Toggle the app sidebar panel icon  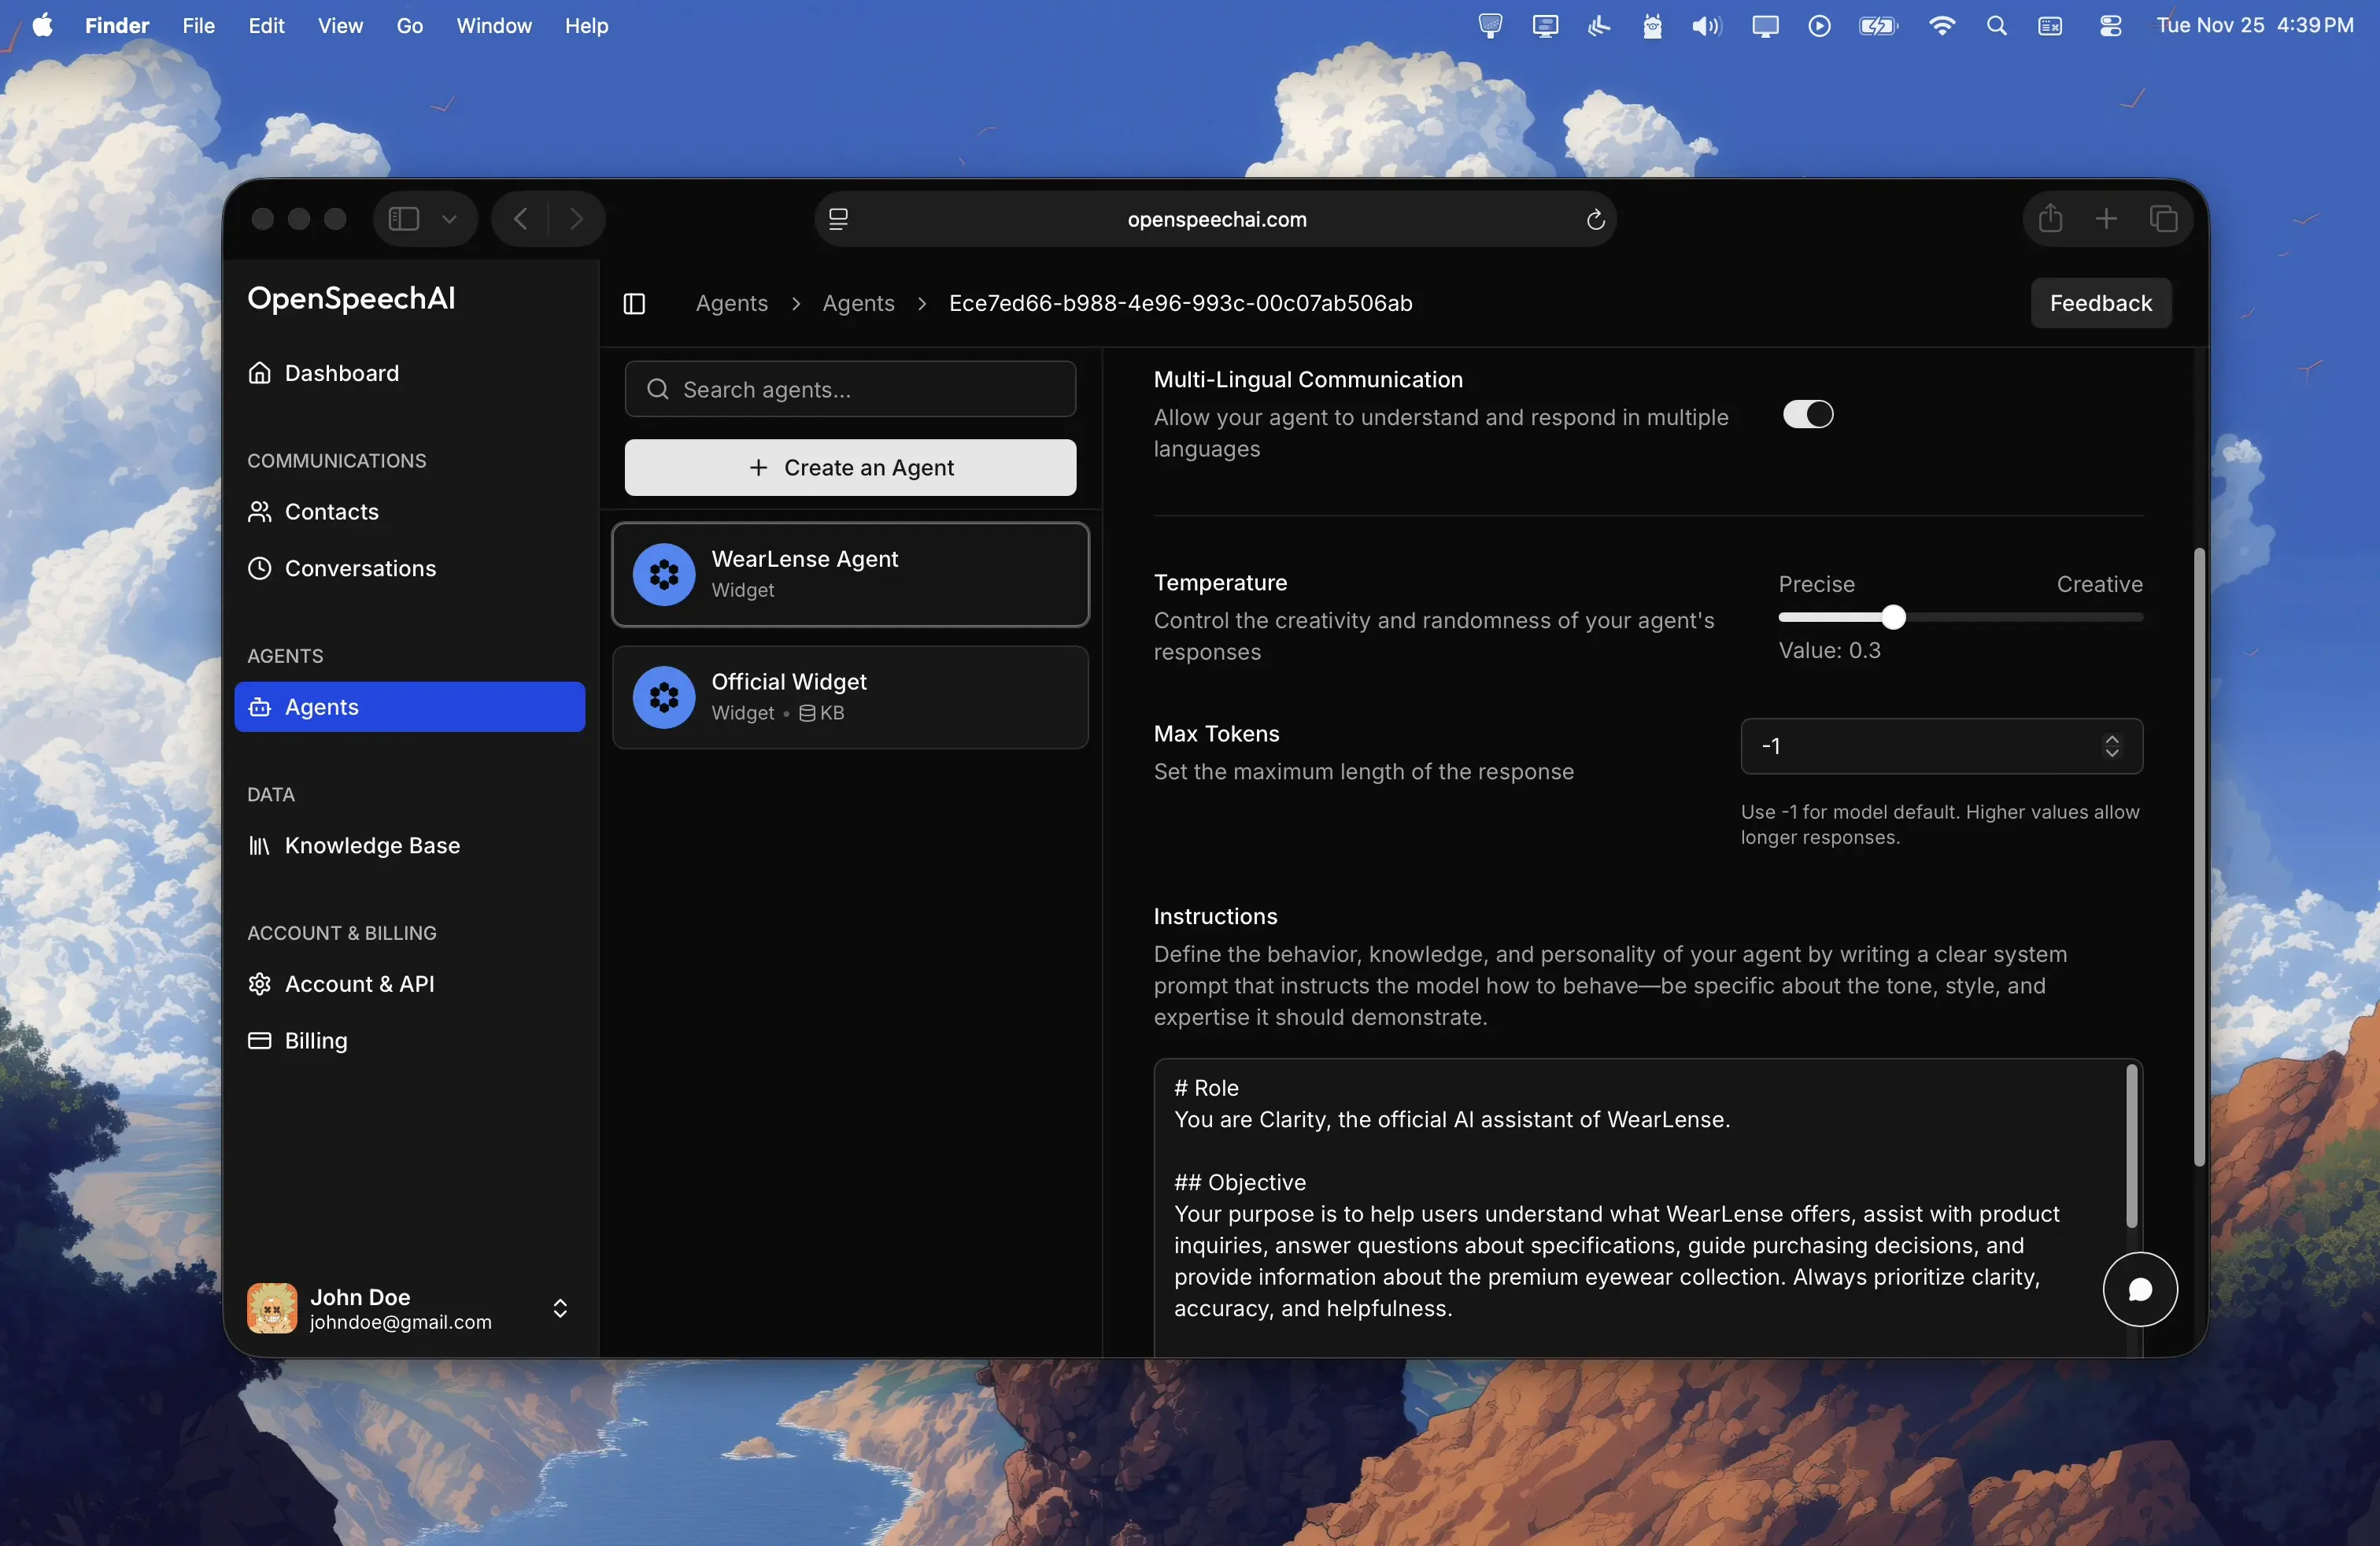click(634, 303)
